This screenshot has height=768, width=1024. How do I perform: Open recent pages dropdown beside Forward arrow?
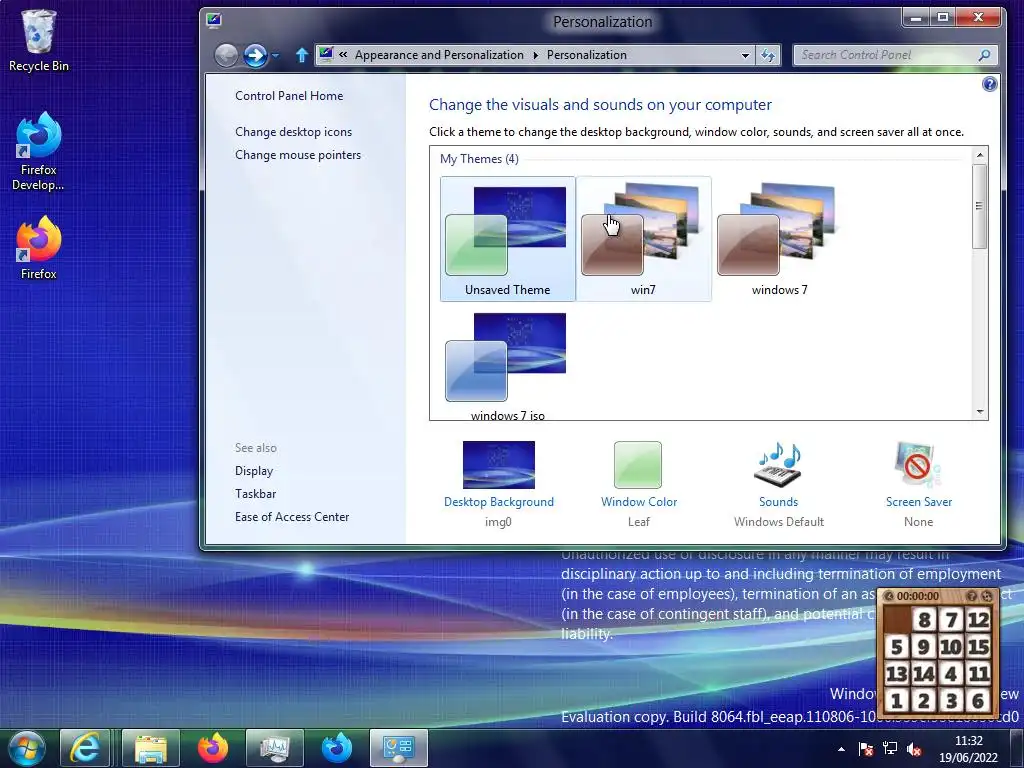pyautogui.click(x=276, y=56)
